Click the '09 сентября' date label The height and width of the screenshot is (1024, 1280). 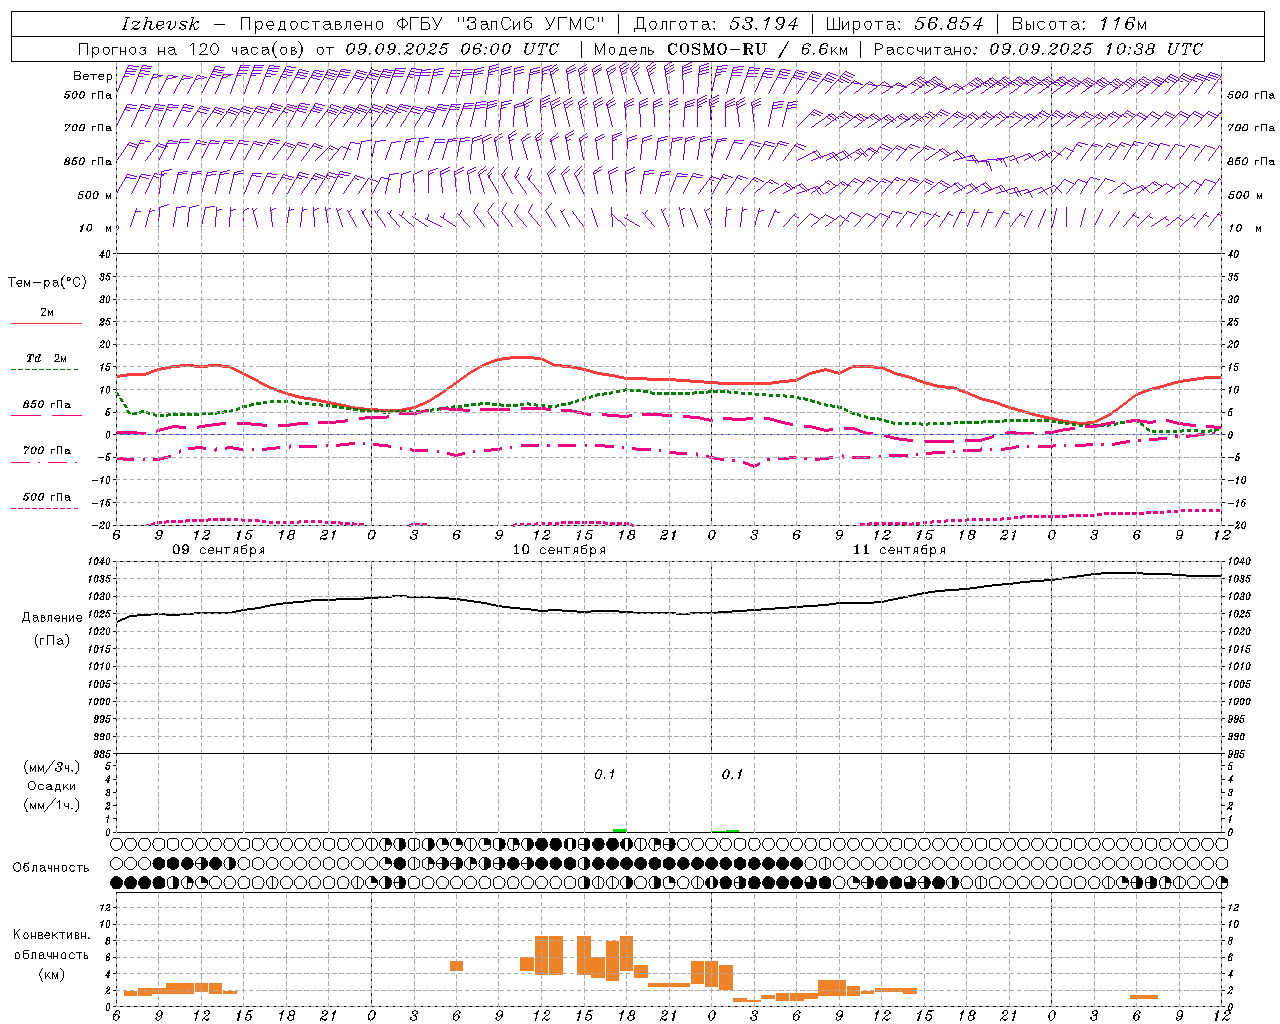[x=219, y=550]
